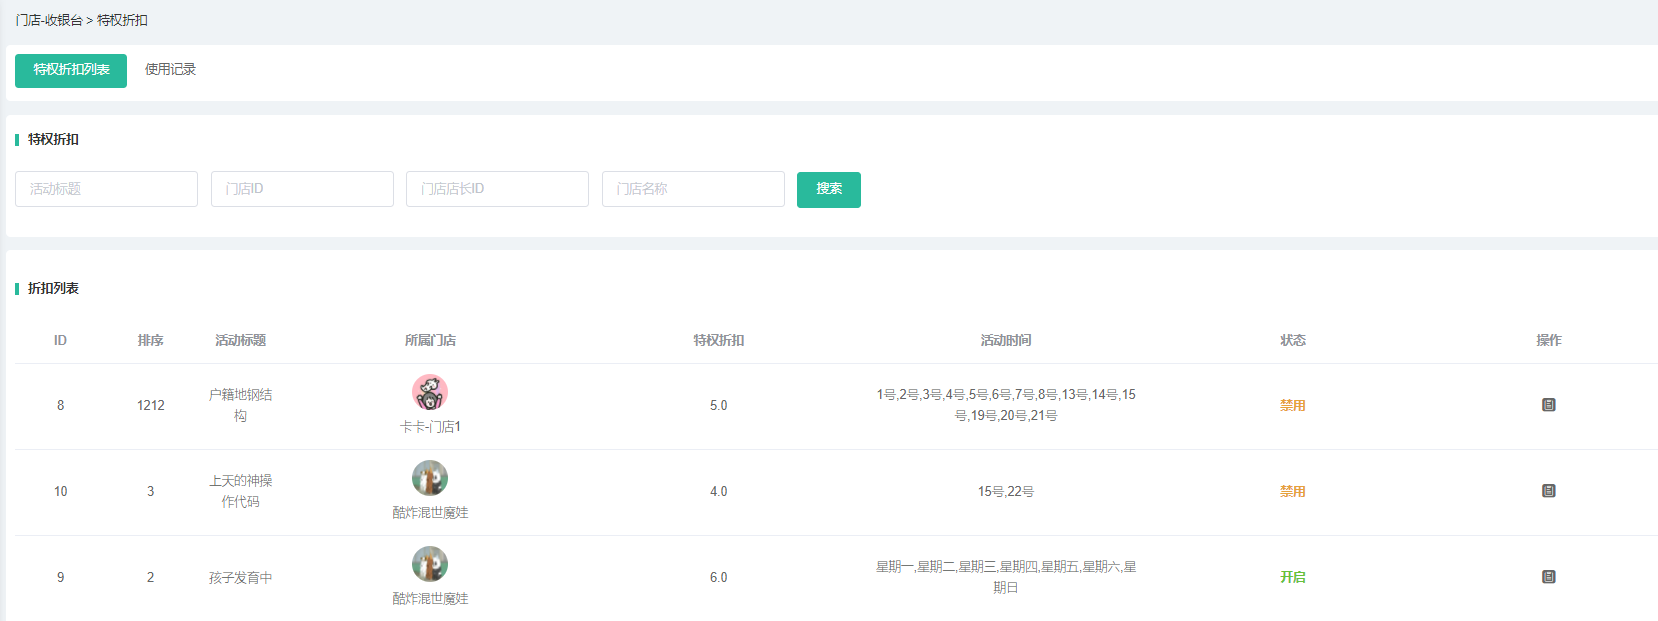Click the 操作 column header
The width and height of the screenshot is (1658, 621).
pyautogui.click(x=1548, y=341)
